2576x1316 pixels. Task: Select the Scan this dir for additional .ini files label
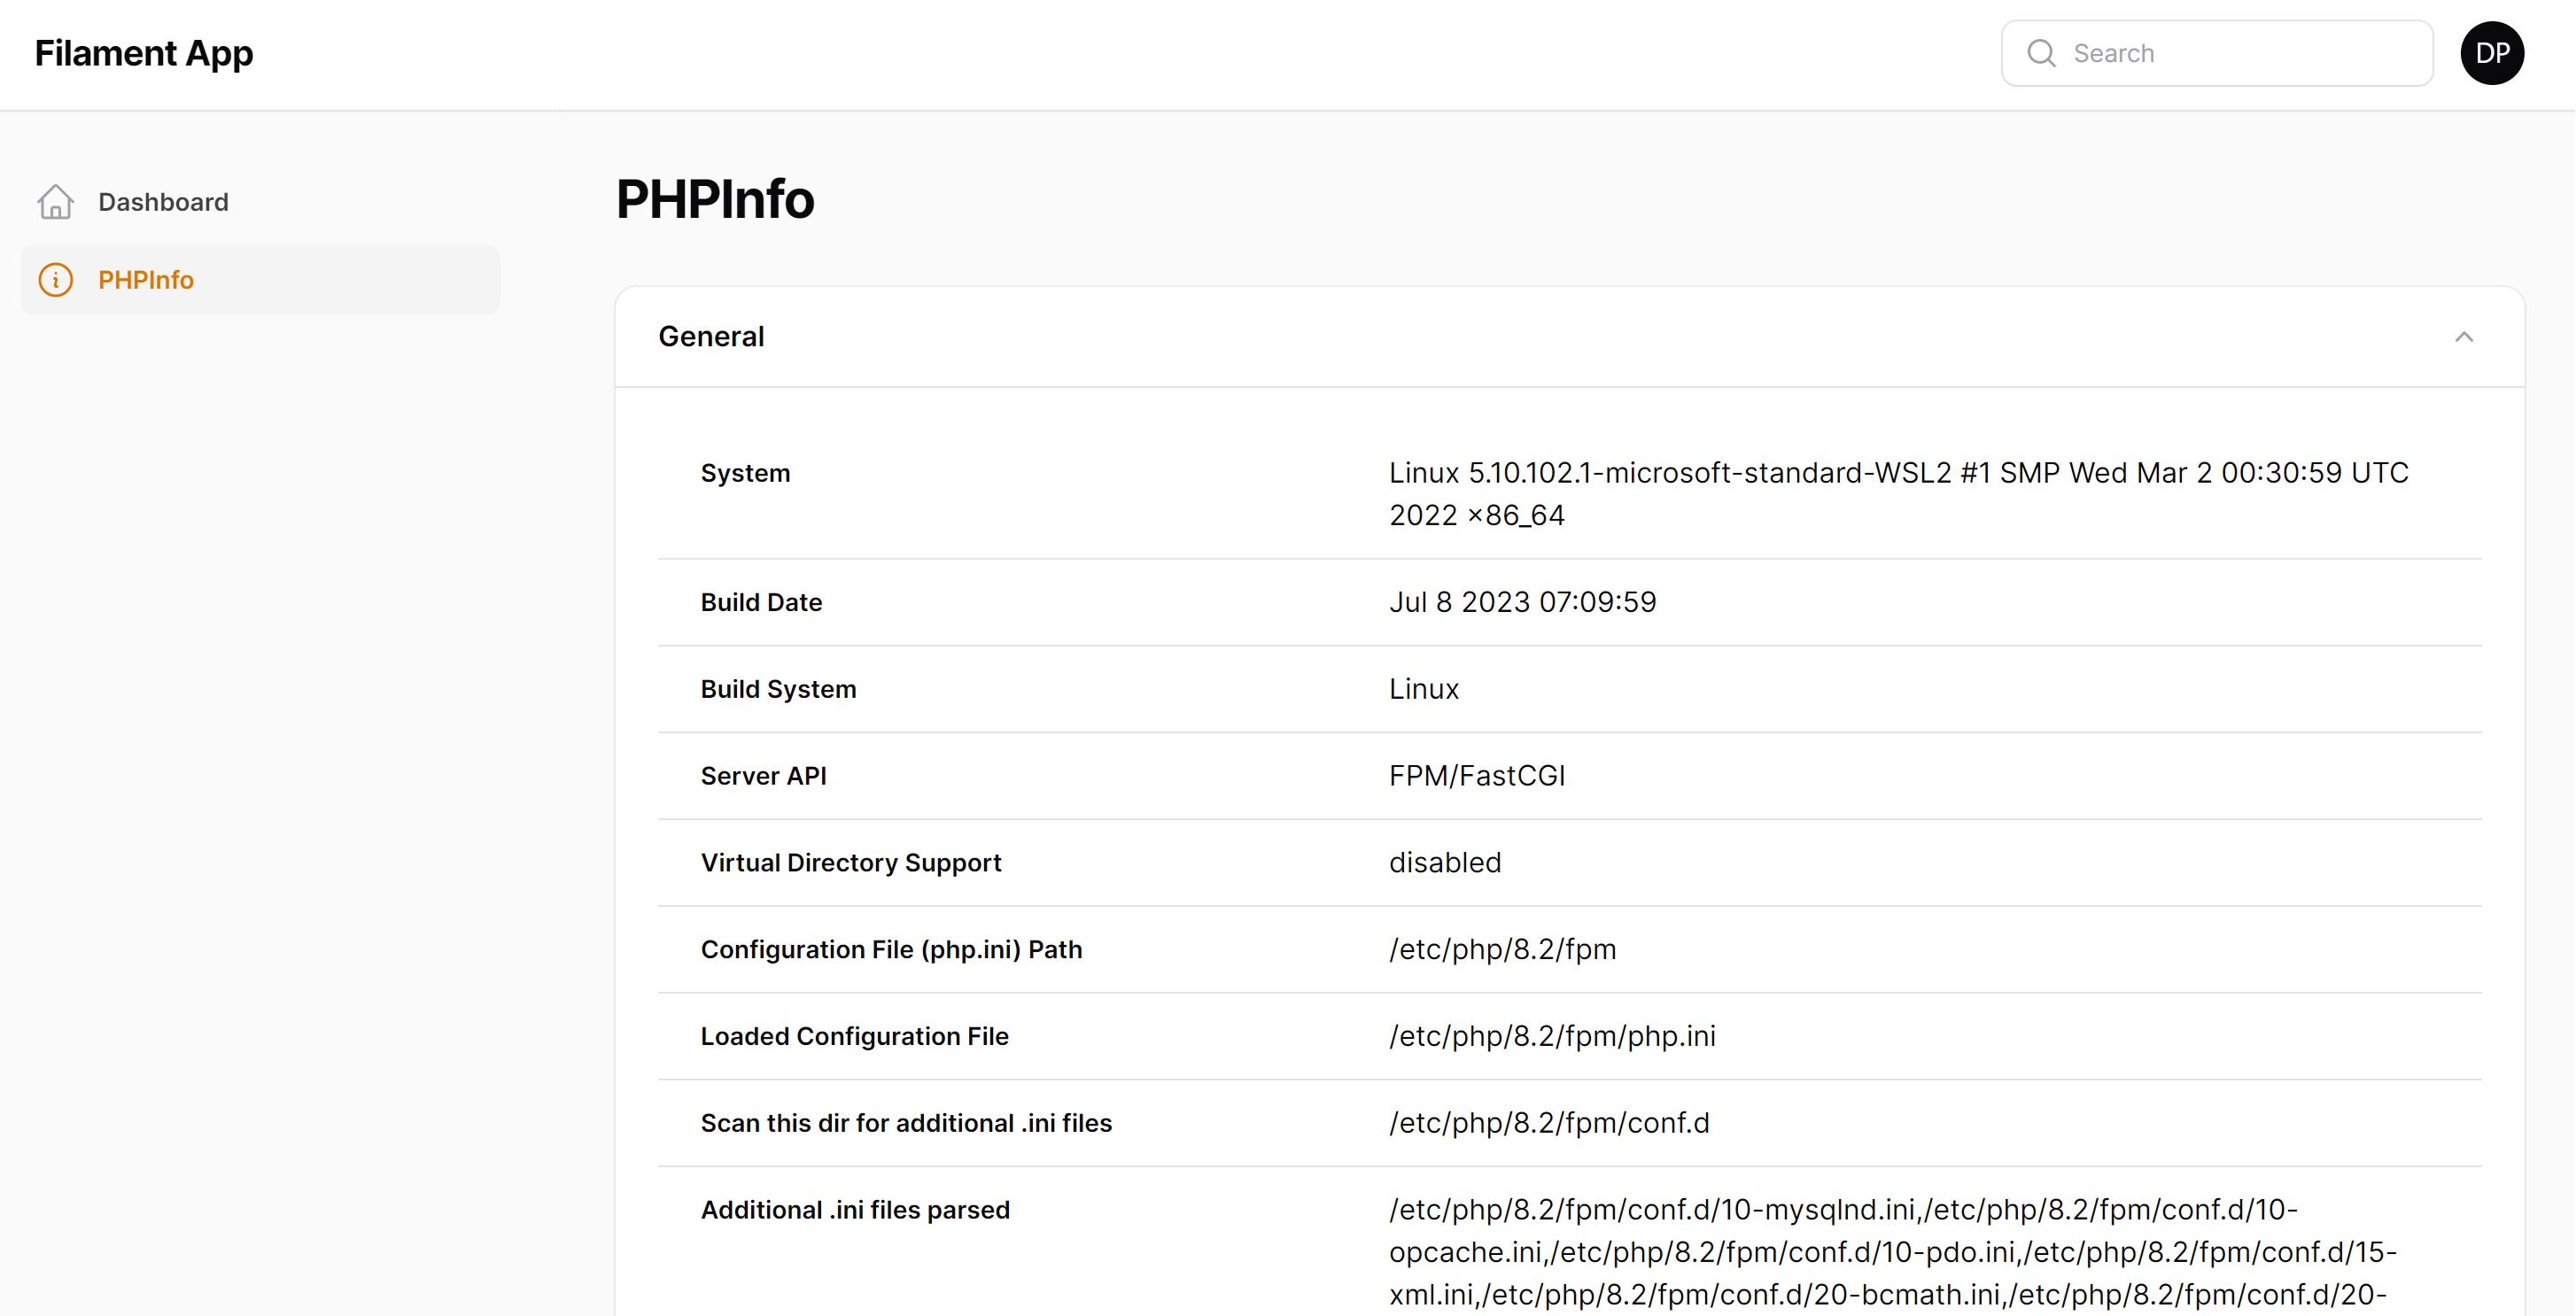906,1124
